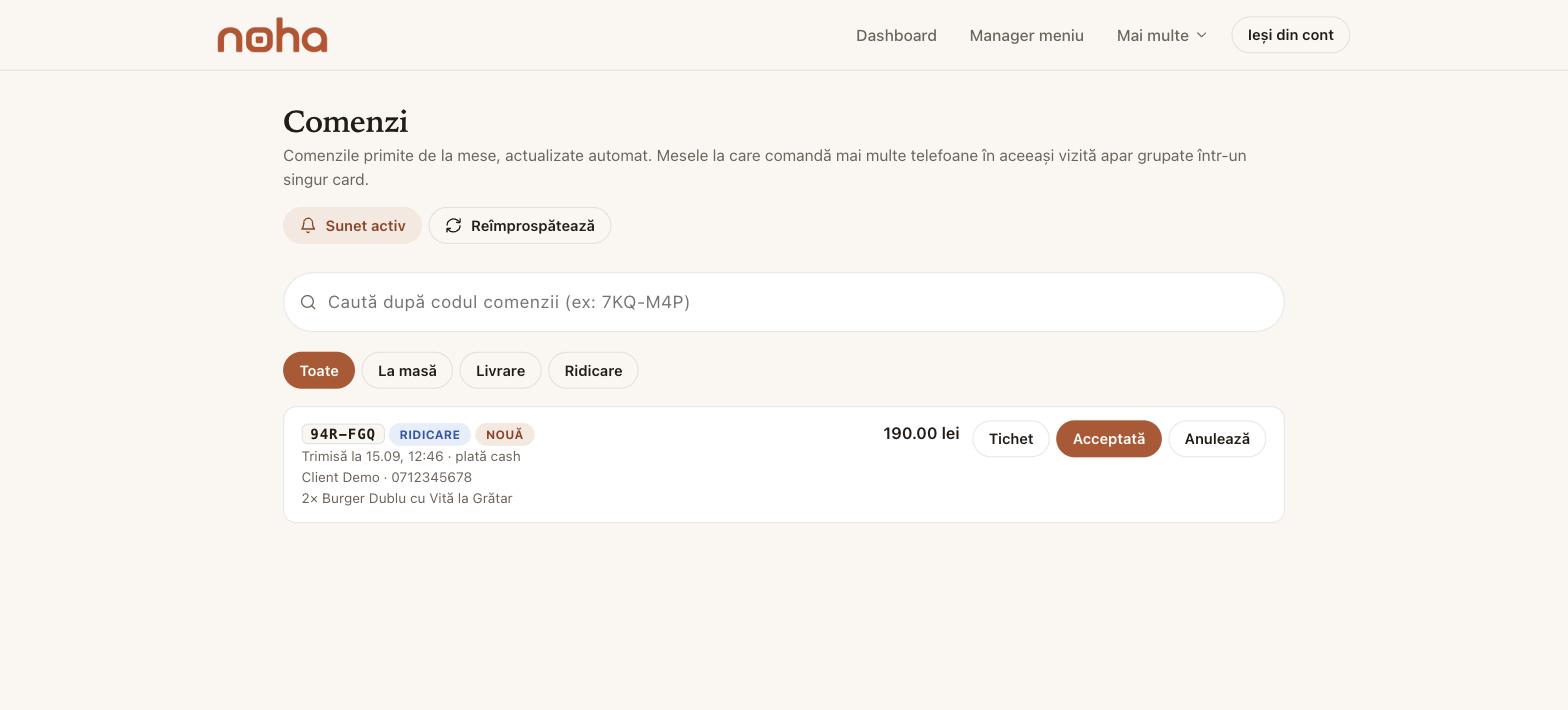Click the refresh arrows icon
The height and width of the screenshot is (710, 1568).
[453, 226]
